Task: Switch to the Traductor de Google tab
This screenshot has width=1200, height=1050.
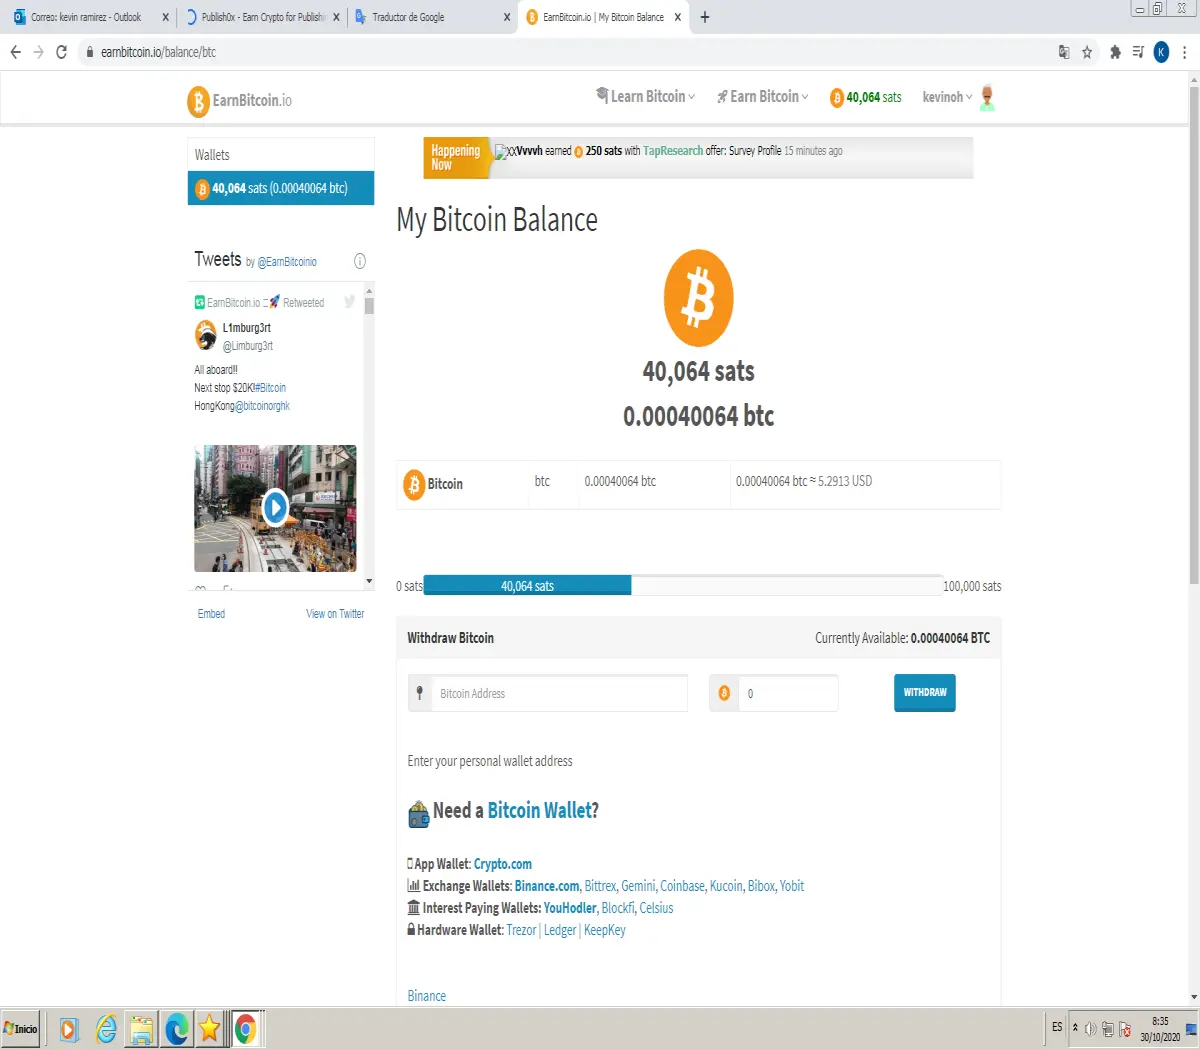Action: click(432, 17)
